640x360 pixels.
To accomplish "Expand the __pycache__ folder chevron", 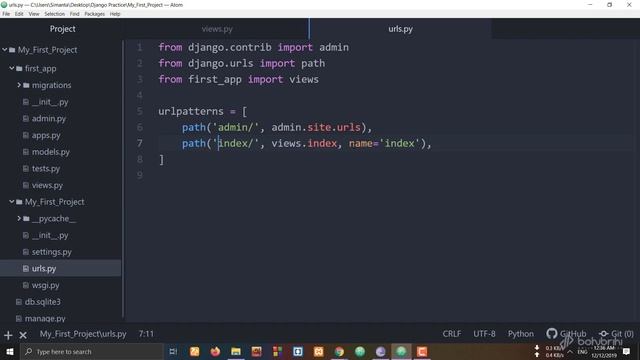I will pos(19,218).
